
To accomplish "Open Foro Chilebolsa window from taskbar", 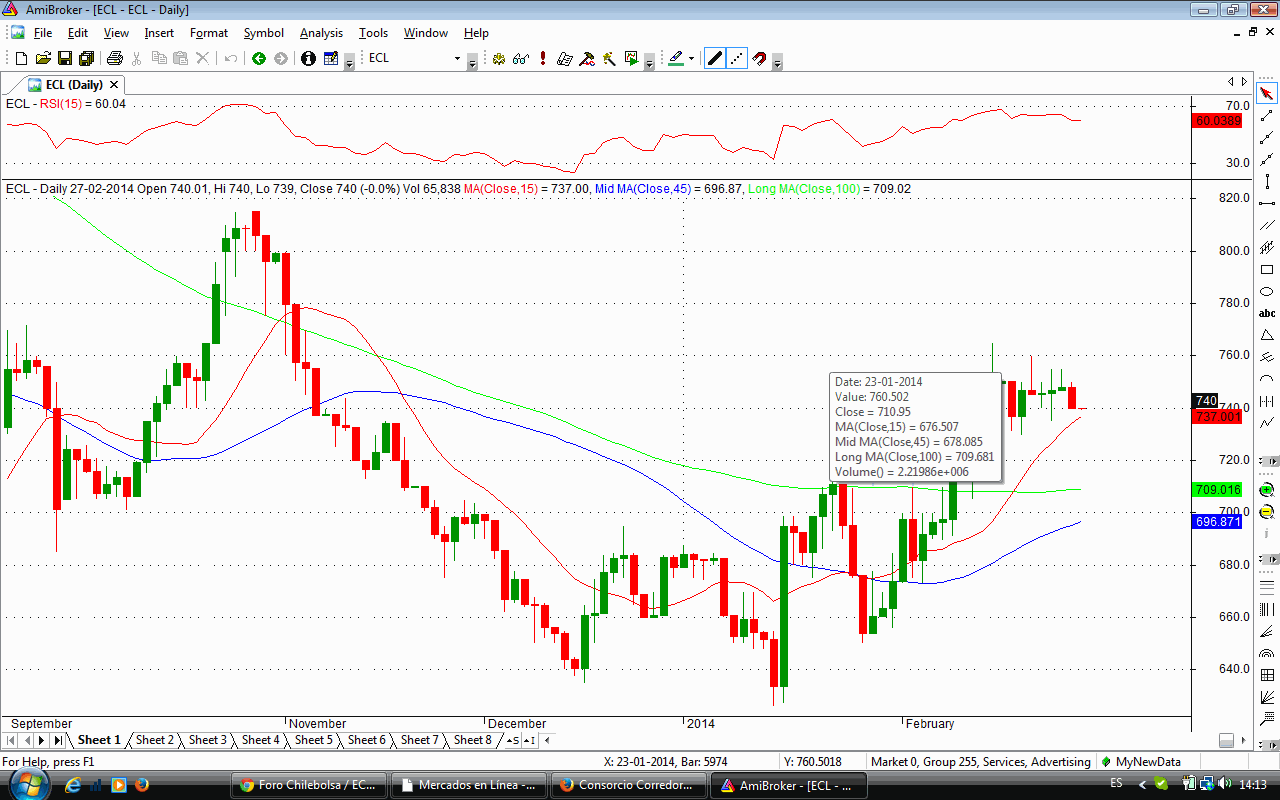I will tap(308, 785).
